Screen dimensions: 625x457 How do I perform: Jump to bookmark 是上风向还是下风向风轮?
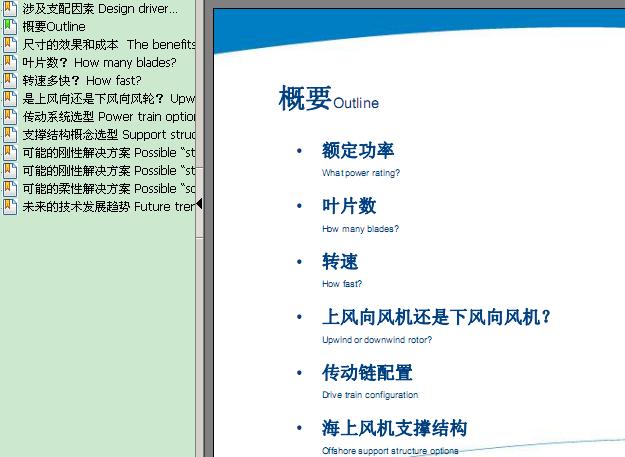(108, 98)
